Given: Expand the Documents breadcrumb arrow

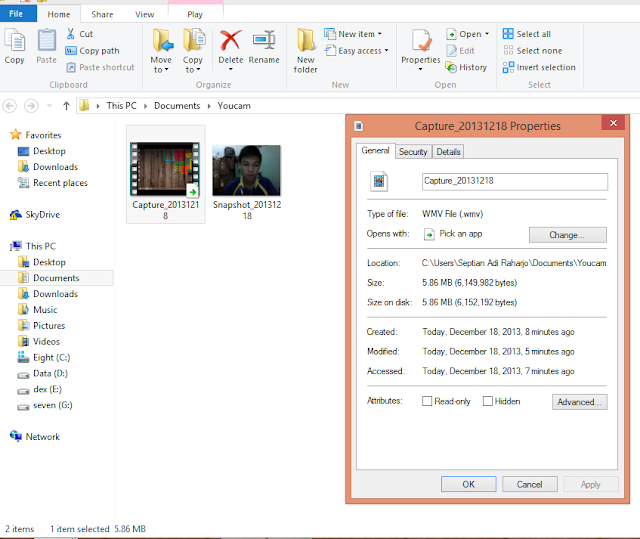Looking at the screenshot, I should 209,106.
